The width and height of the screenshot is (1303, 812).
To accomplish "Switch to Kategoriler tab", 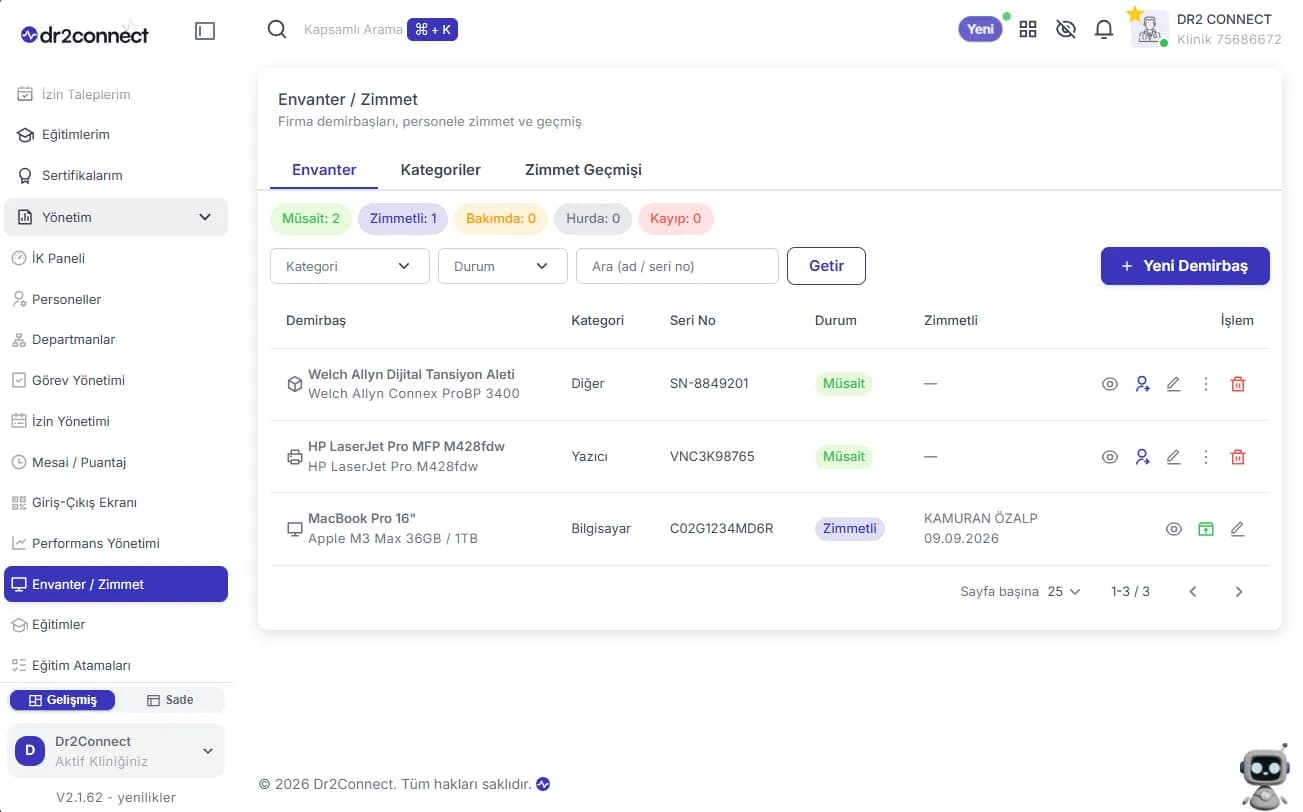I will click(x=440, y=170).
